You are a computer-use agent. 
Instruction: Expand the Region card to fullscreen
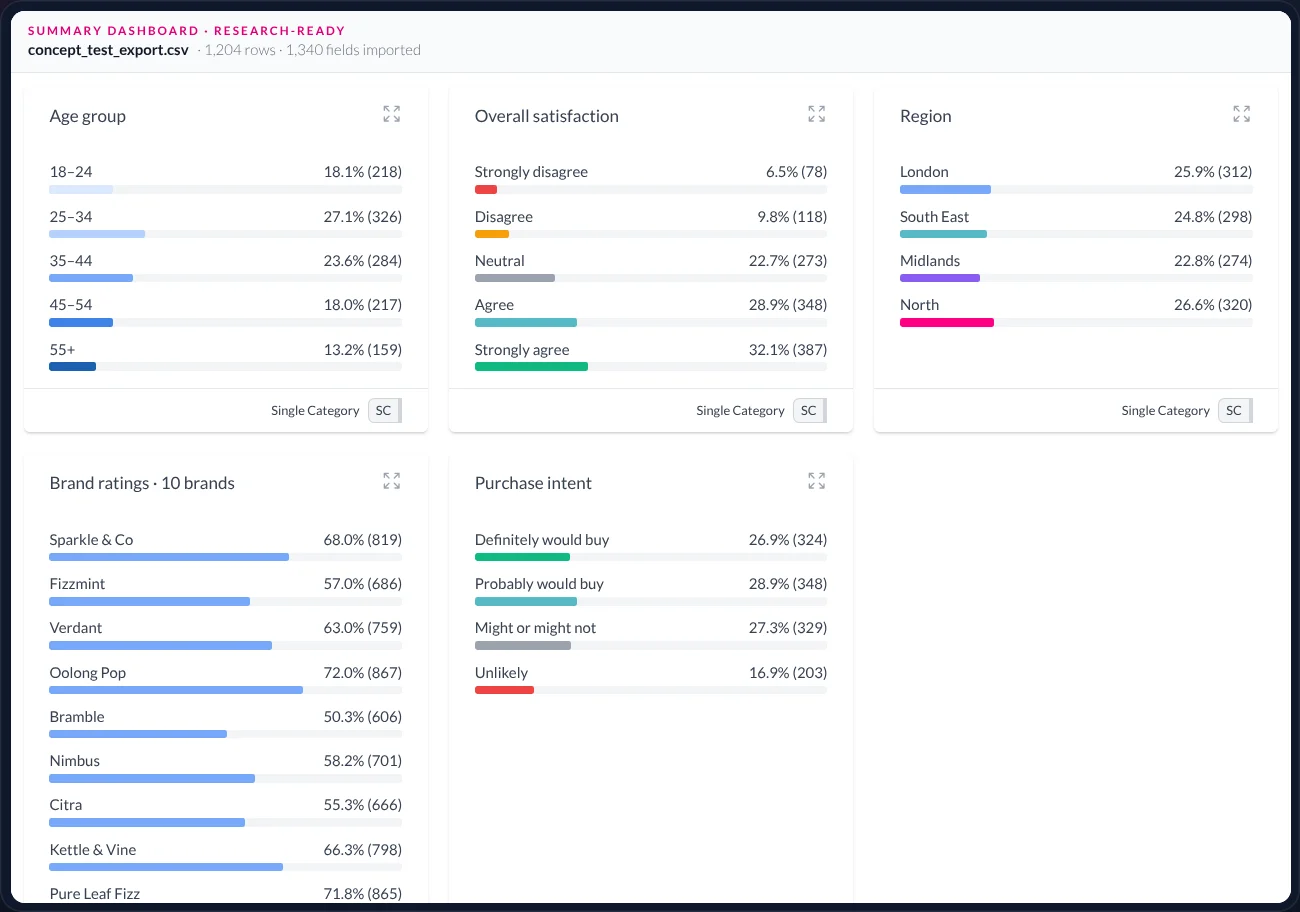click(1242, 114)
